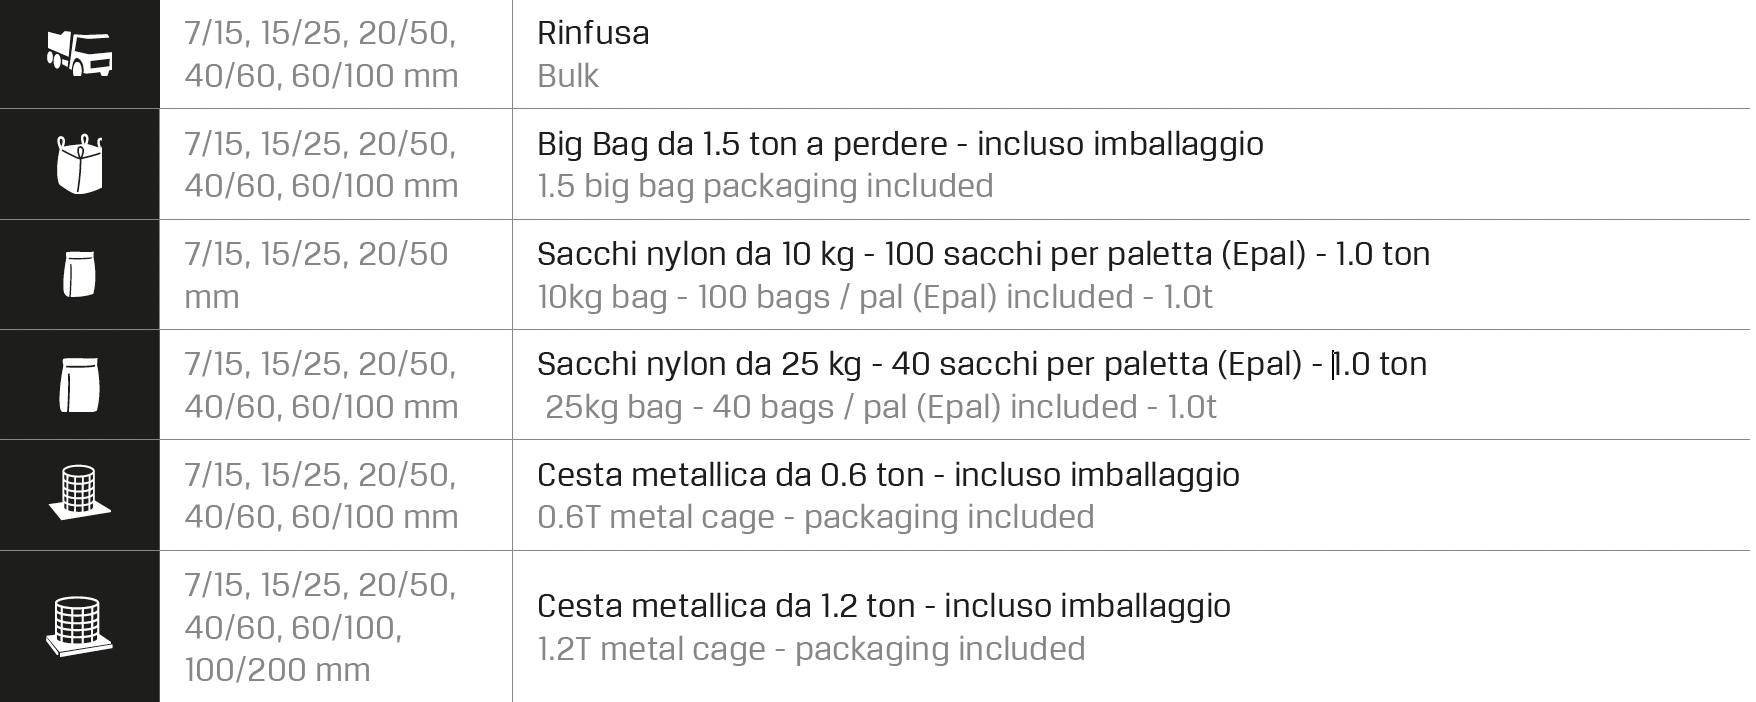Viewport: 1756px width, 702px height.
Task: Click 'Cesta metallica da 0.6 ton' description
Action: (888, 474)
